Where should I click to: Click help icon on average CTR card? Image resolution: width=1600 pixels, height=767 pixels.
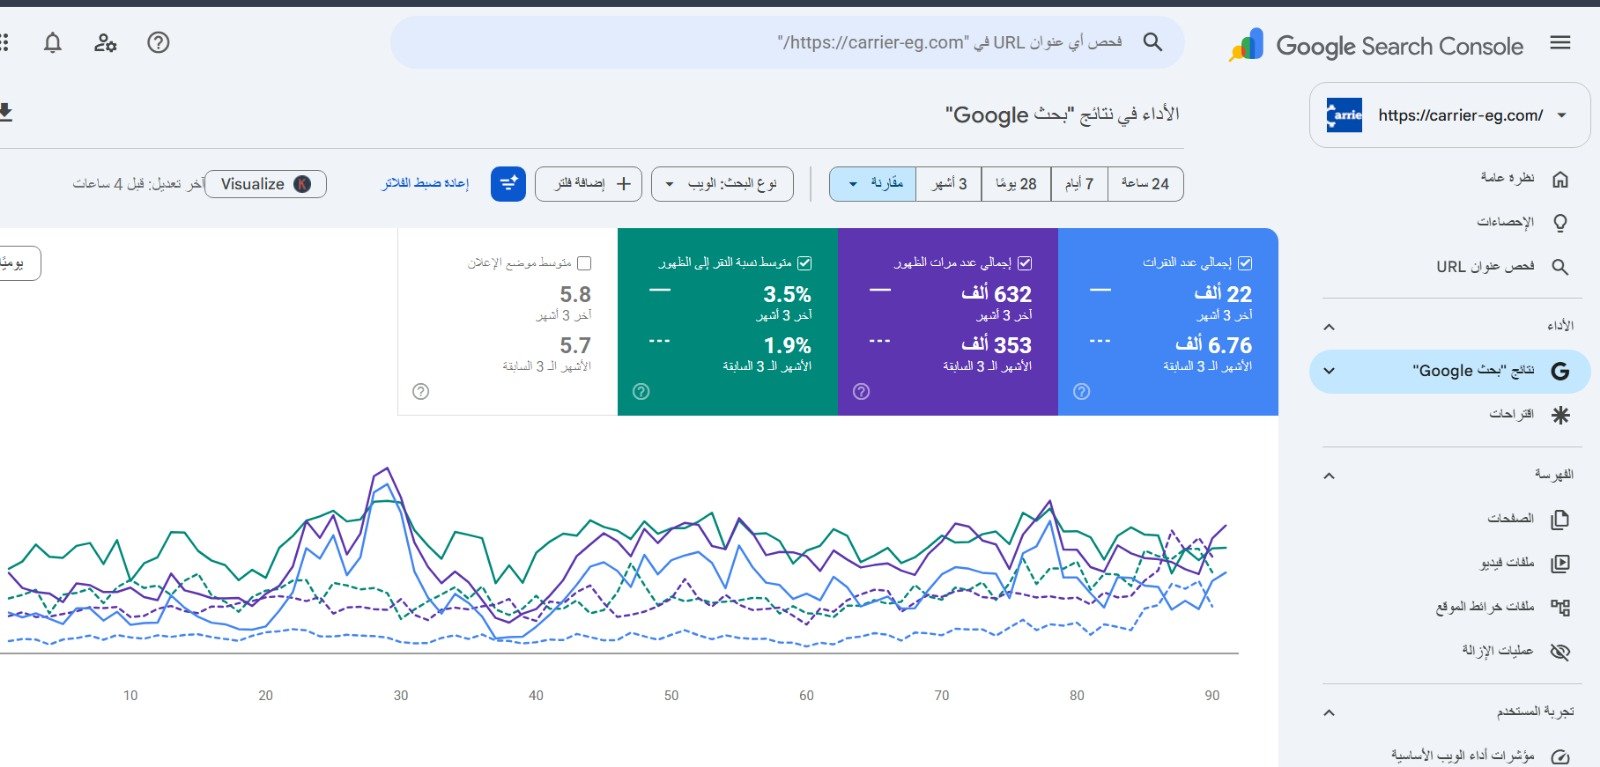(x=641, y=392)
